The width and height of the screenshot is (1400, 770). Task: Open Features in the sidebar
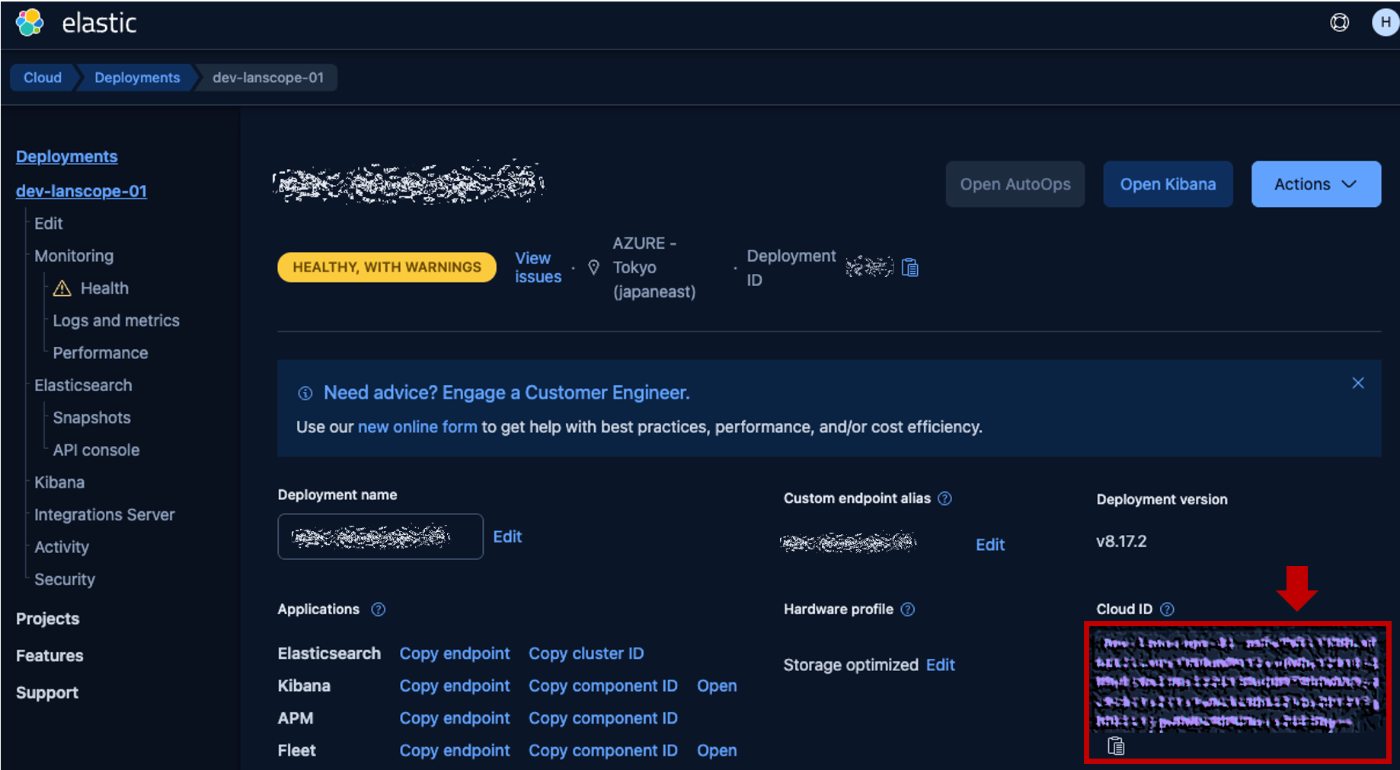pyautogui.click(x=50, y=655)
